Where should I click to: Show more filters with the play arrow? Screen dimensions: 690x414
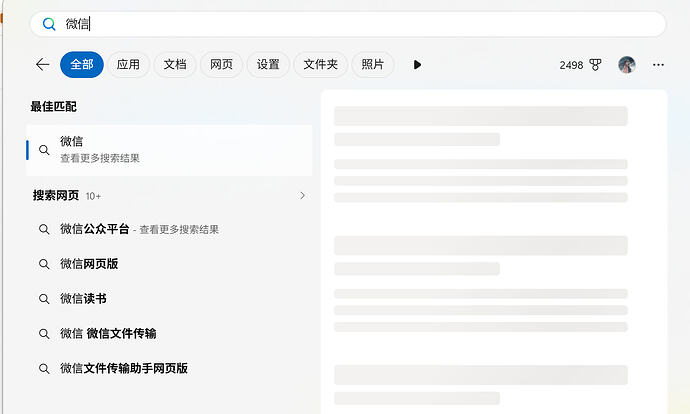click(x=417, y=65)
